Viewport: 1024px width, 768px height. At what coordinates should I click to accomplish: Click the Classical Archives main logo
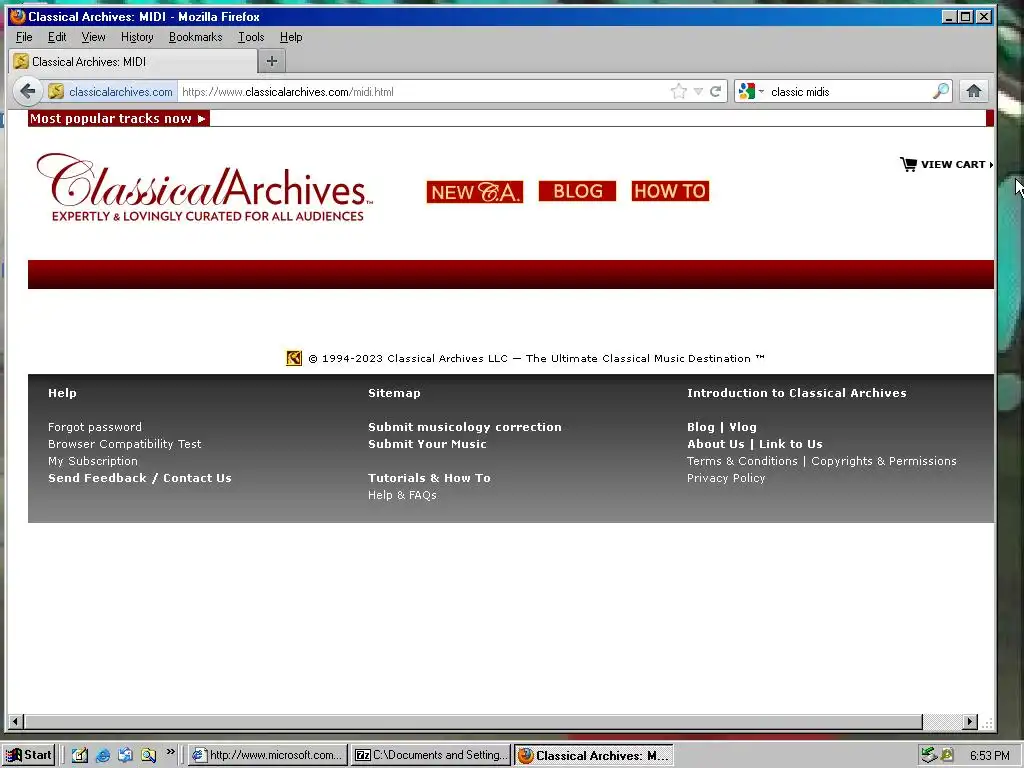point(205,187)
